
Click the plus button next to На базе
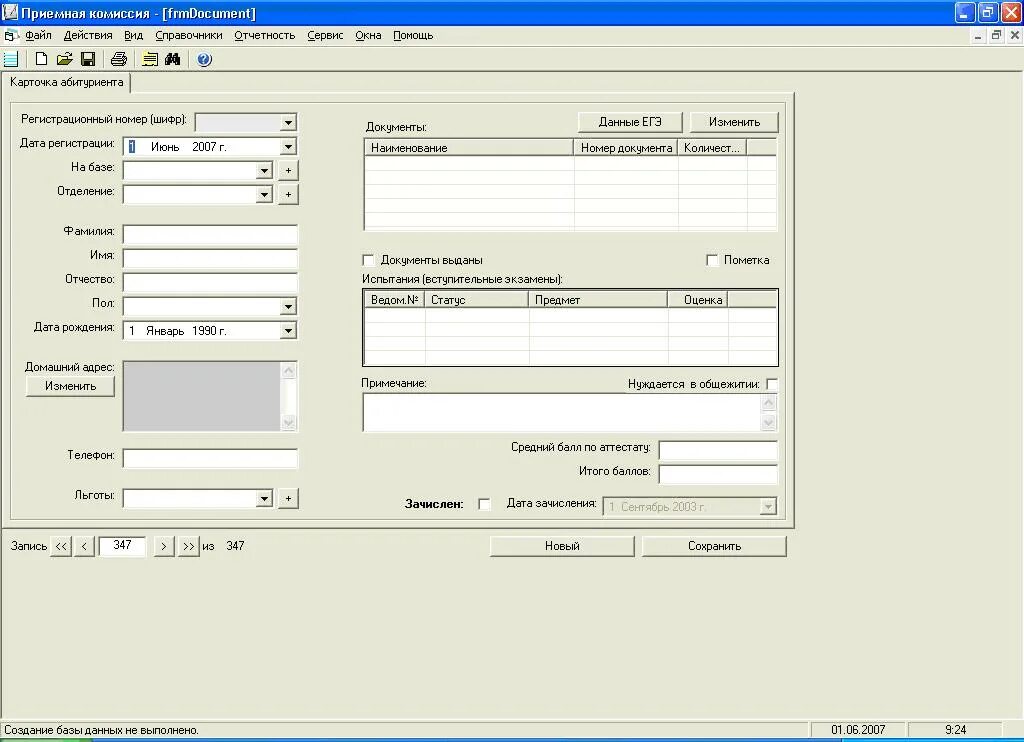coord(288,170)
